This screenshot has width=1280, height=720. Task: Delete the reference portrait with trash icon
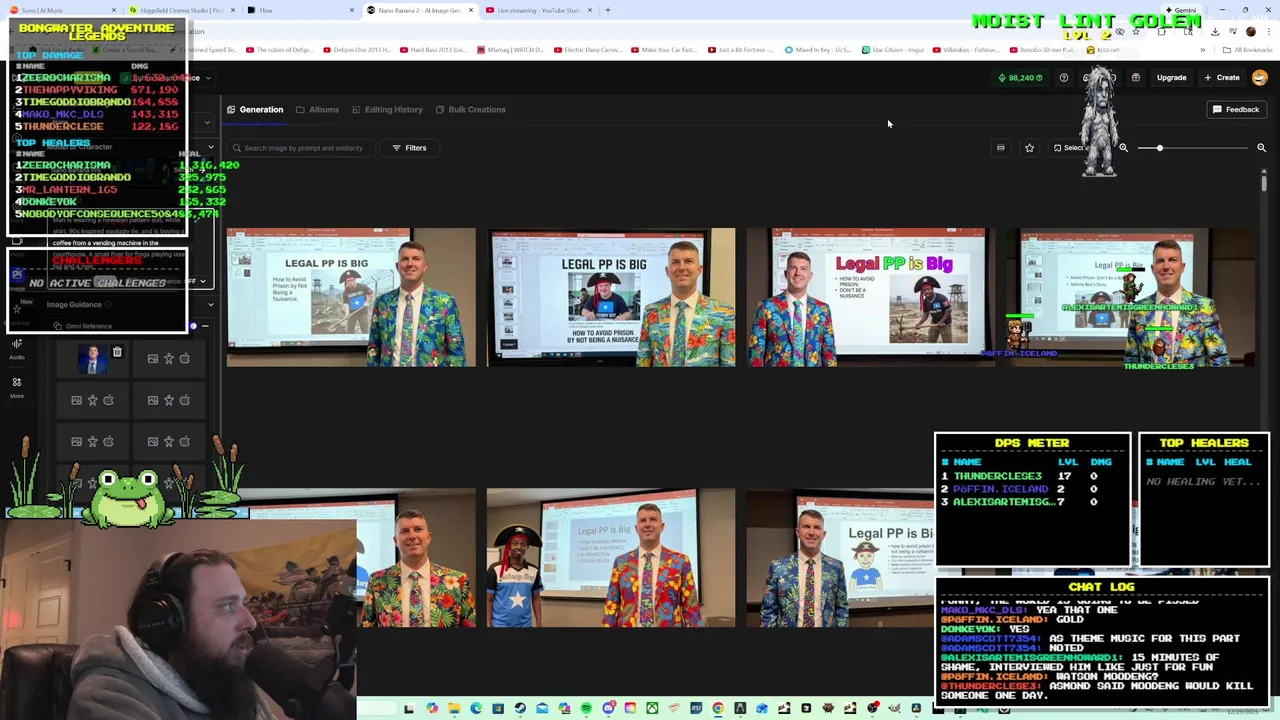coord(117,352)
